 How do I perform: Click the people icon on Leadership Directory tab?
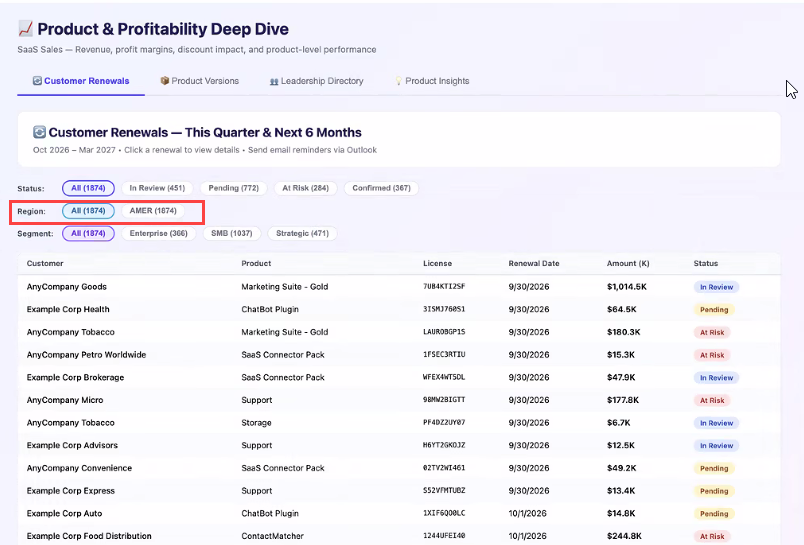tap(274, 81)
